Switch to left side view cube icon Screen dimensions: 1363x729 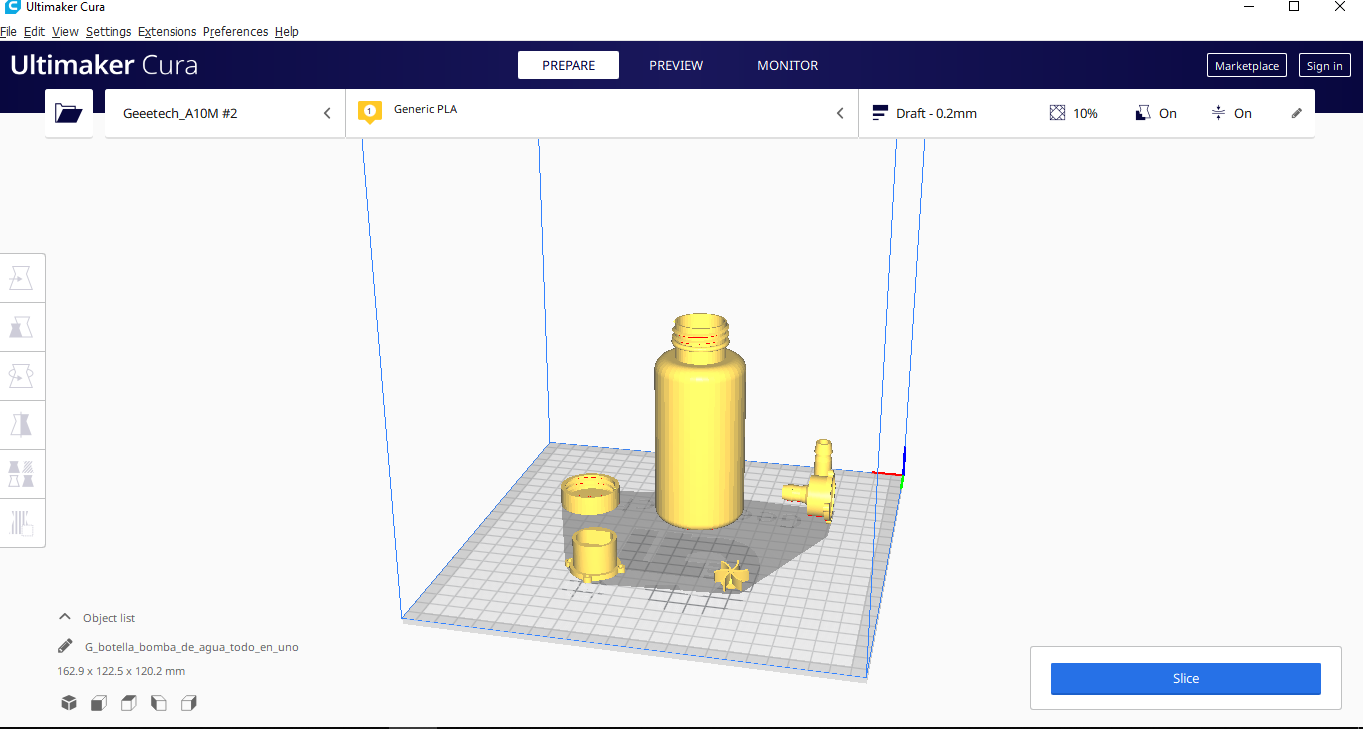pyautogui.click(x=159, y=703)
